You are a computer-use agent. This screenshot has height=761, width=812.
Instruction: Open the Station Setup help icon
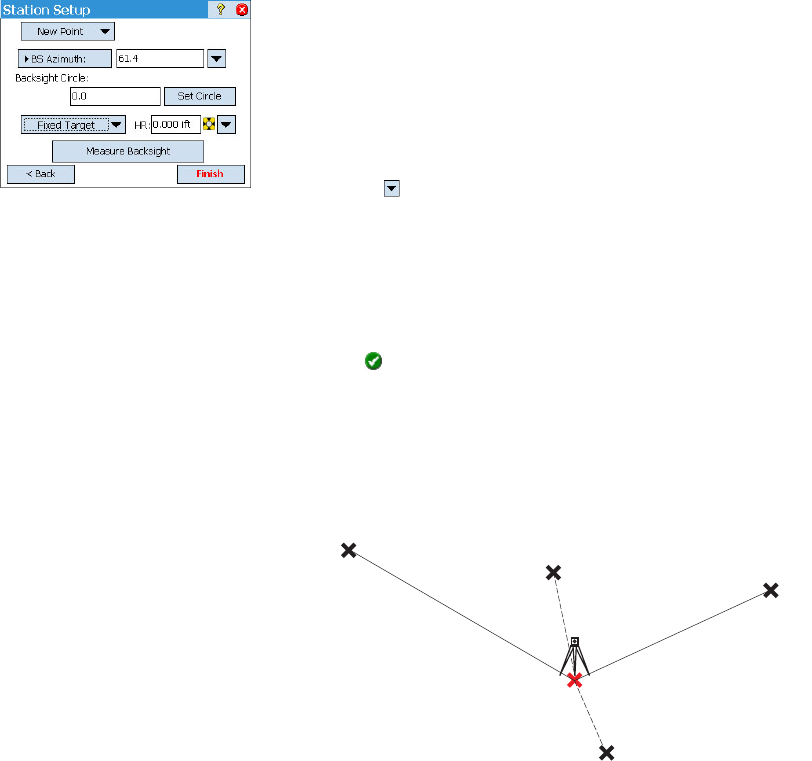tap(221, 9)
